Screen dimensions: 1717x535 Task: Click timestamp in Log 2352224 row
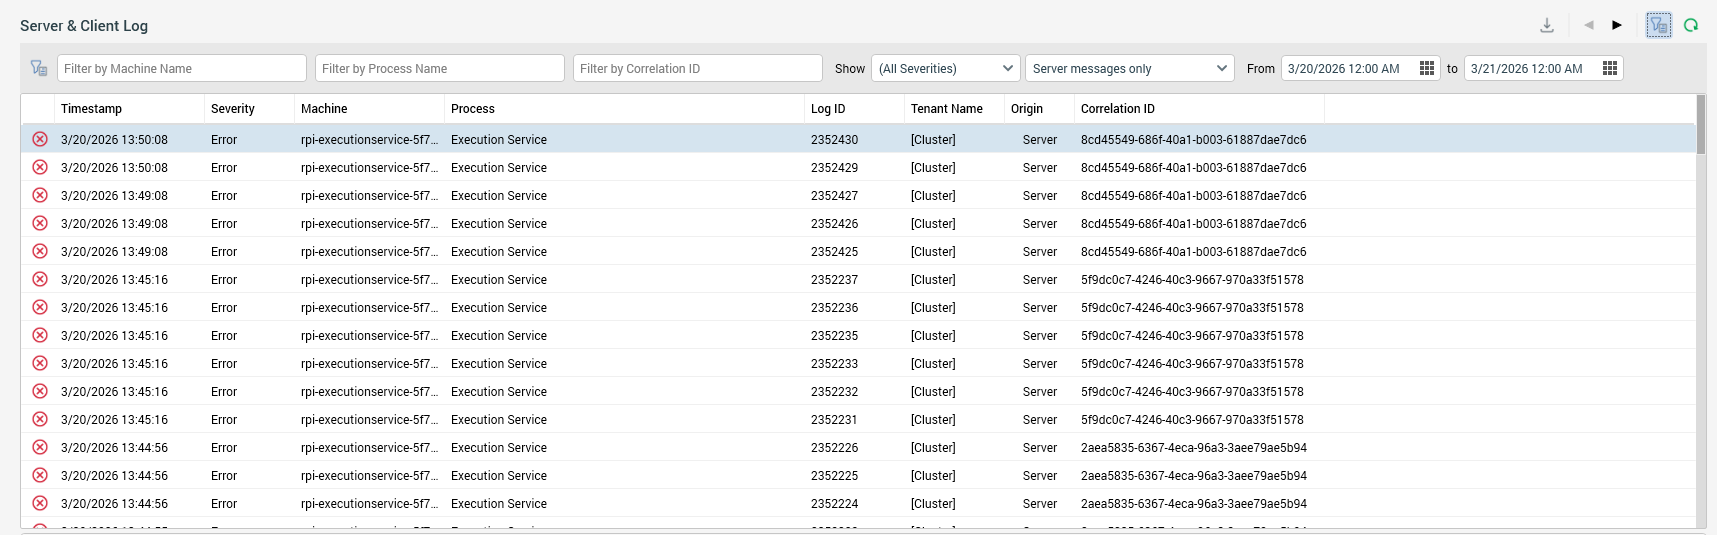click(114, 504)
